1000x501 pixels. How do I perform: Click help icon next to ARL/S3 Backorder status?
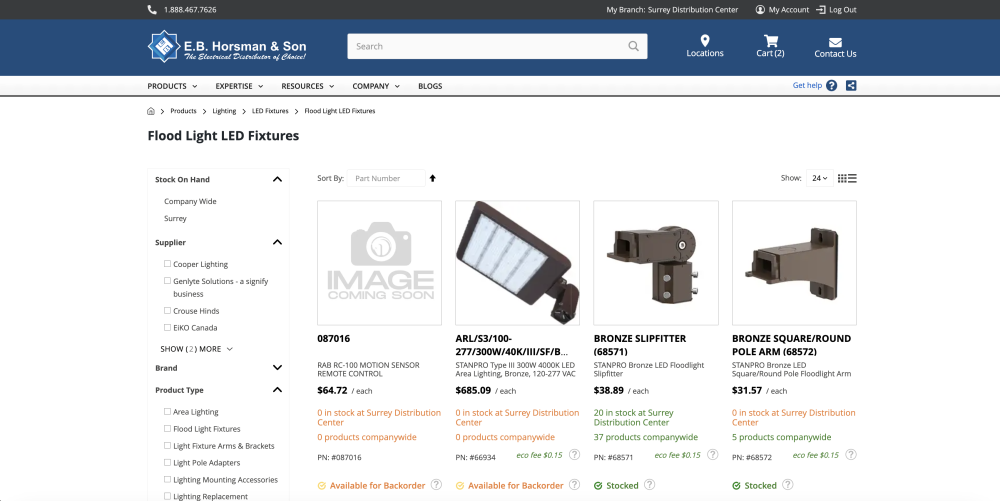click(575, 484)
